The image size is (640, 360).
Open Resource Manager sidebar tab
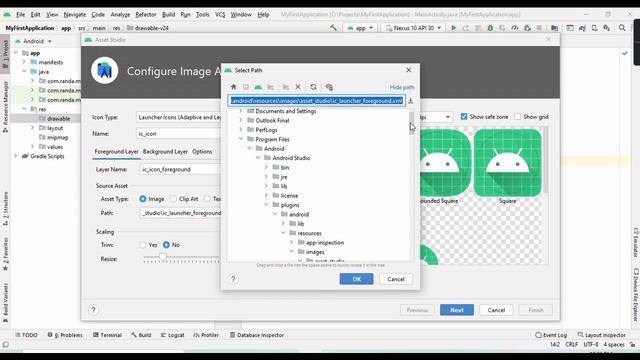(5, 107)
